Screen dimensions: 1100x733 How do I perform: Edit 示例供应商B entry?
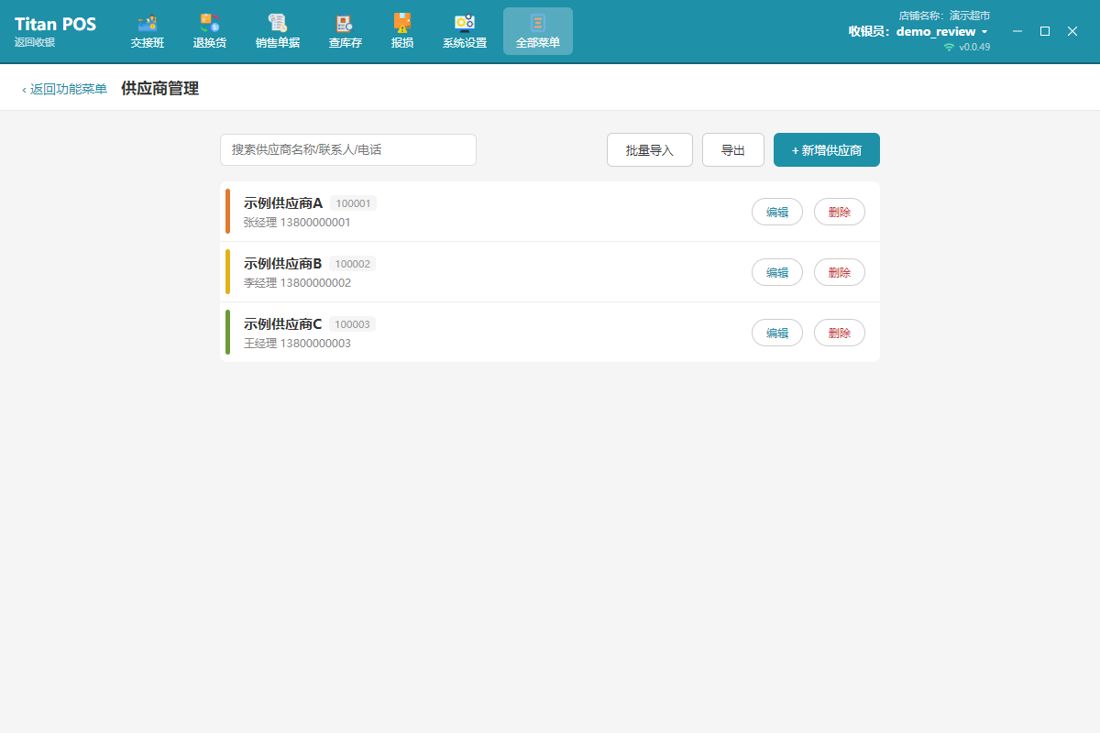tap(777, 272)
